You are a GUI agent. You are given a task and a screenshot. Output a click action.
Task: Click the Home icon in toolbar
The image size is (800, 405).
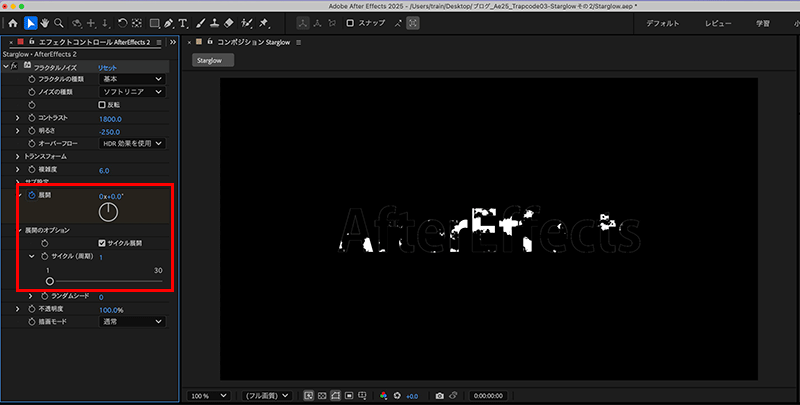tap(13, 23)
